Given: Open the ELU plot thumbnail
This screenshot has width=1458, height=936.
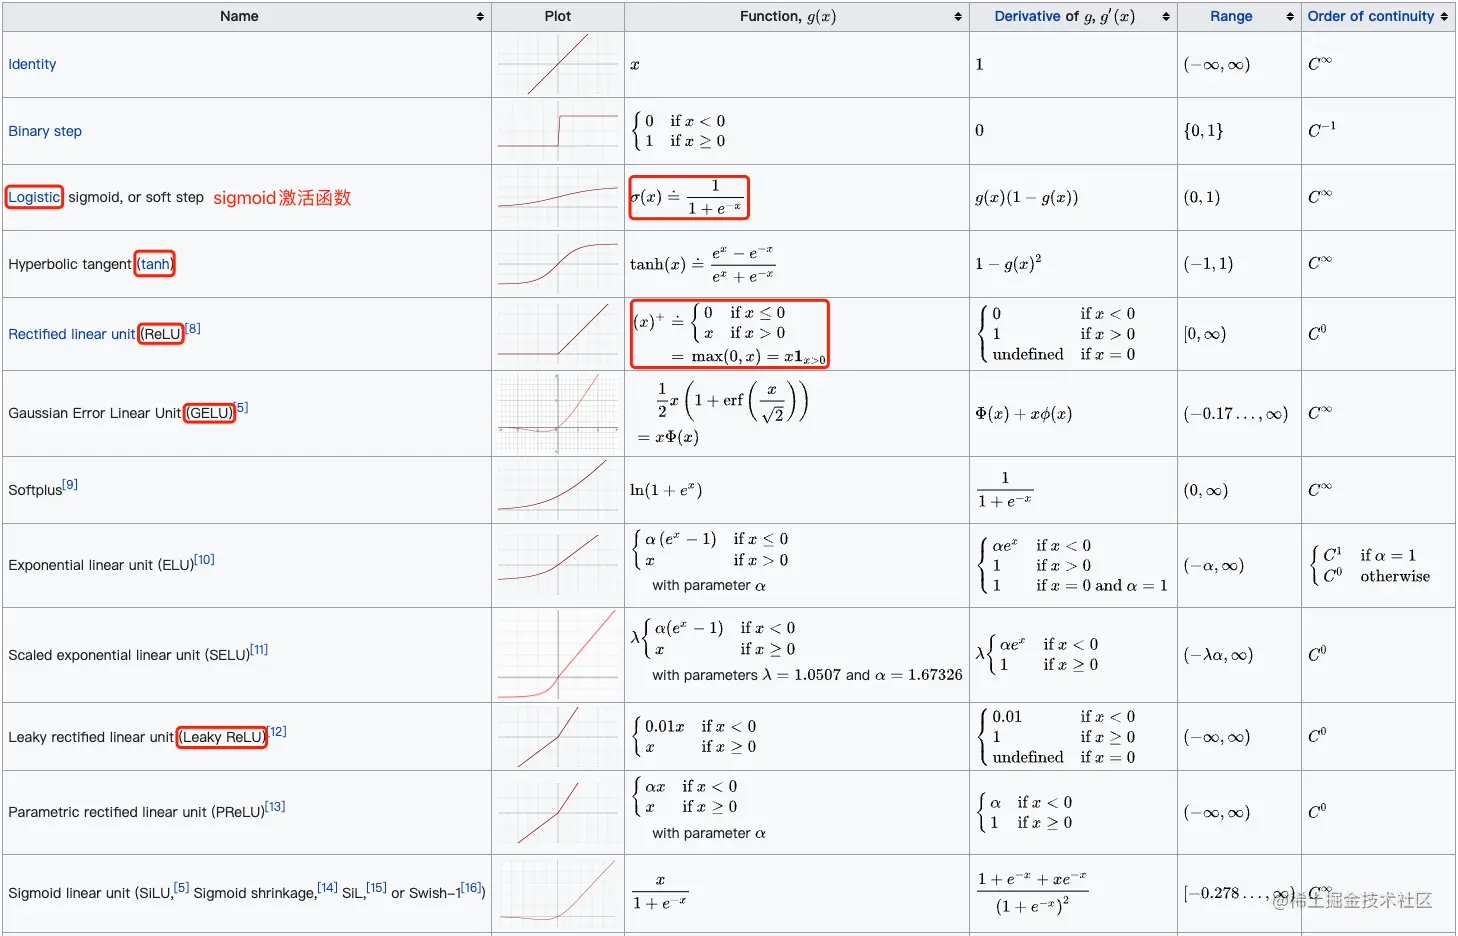Looking at the screenshot, I should (x=558, y=565).
